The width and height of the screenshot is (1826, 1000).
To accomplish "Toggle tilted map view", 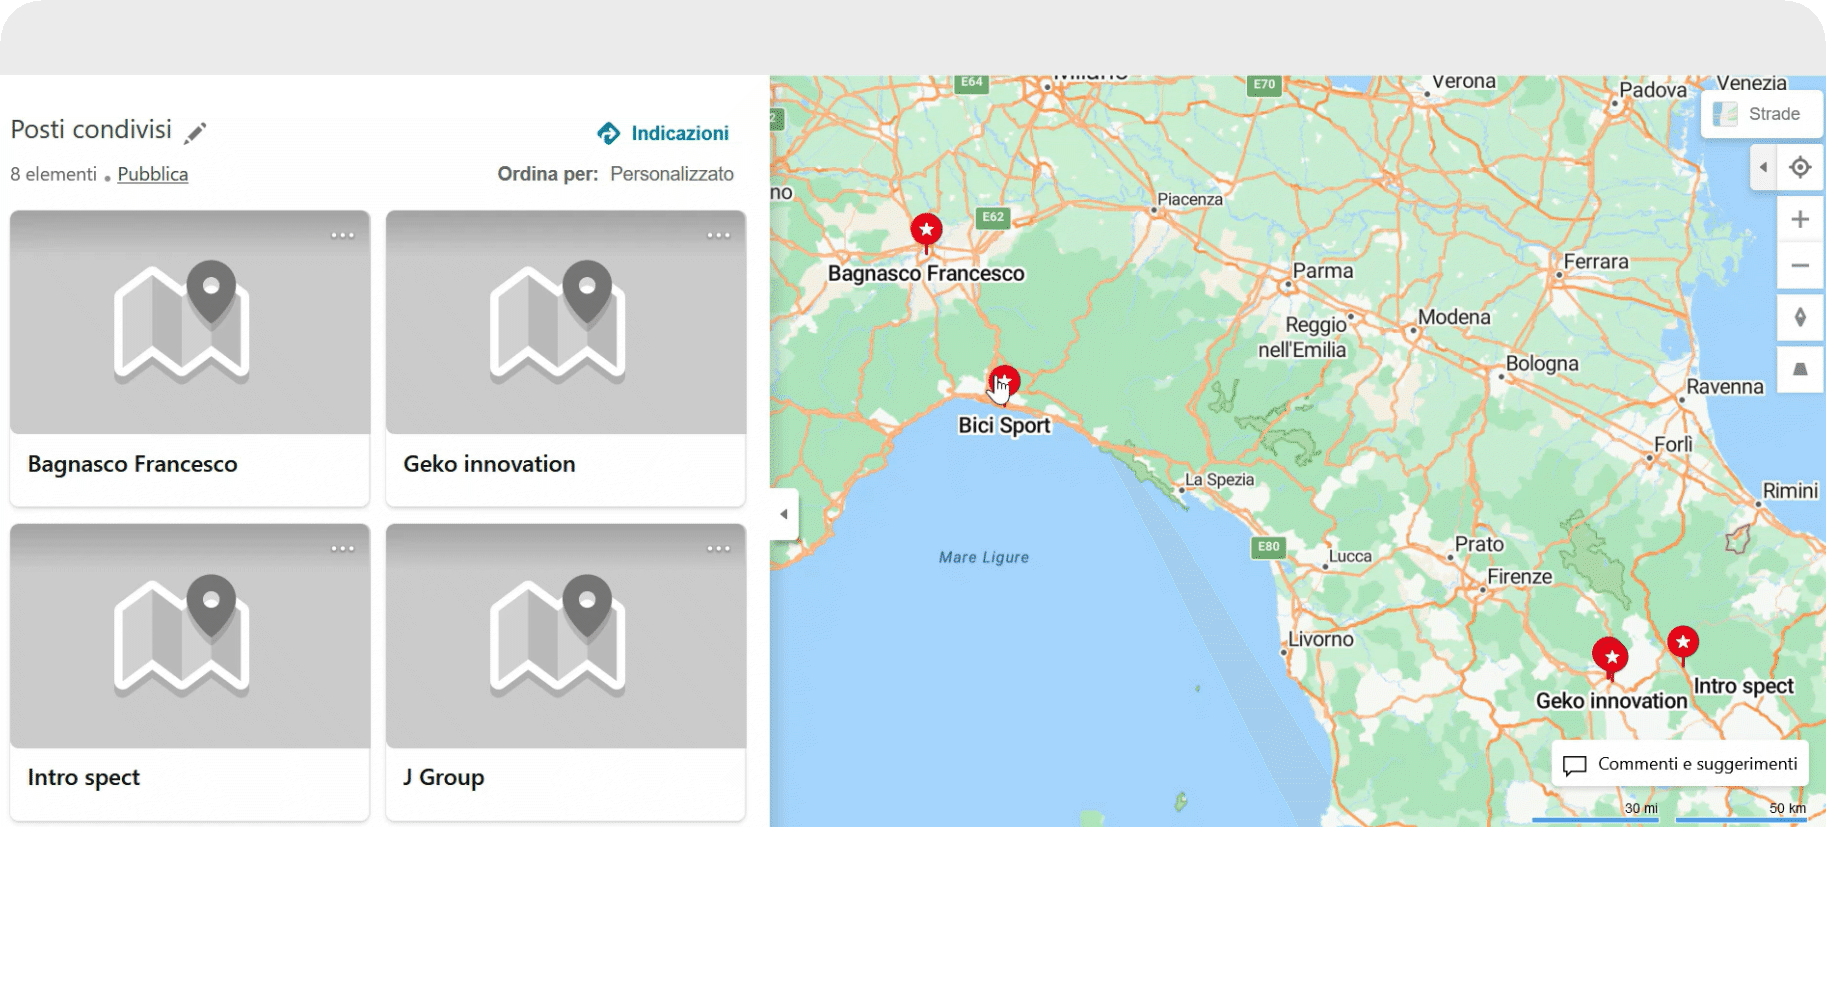I will 1800,369.
